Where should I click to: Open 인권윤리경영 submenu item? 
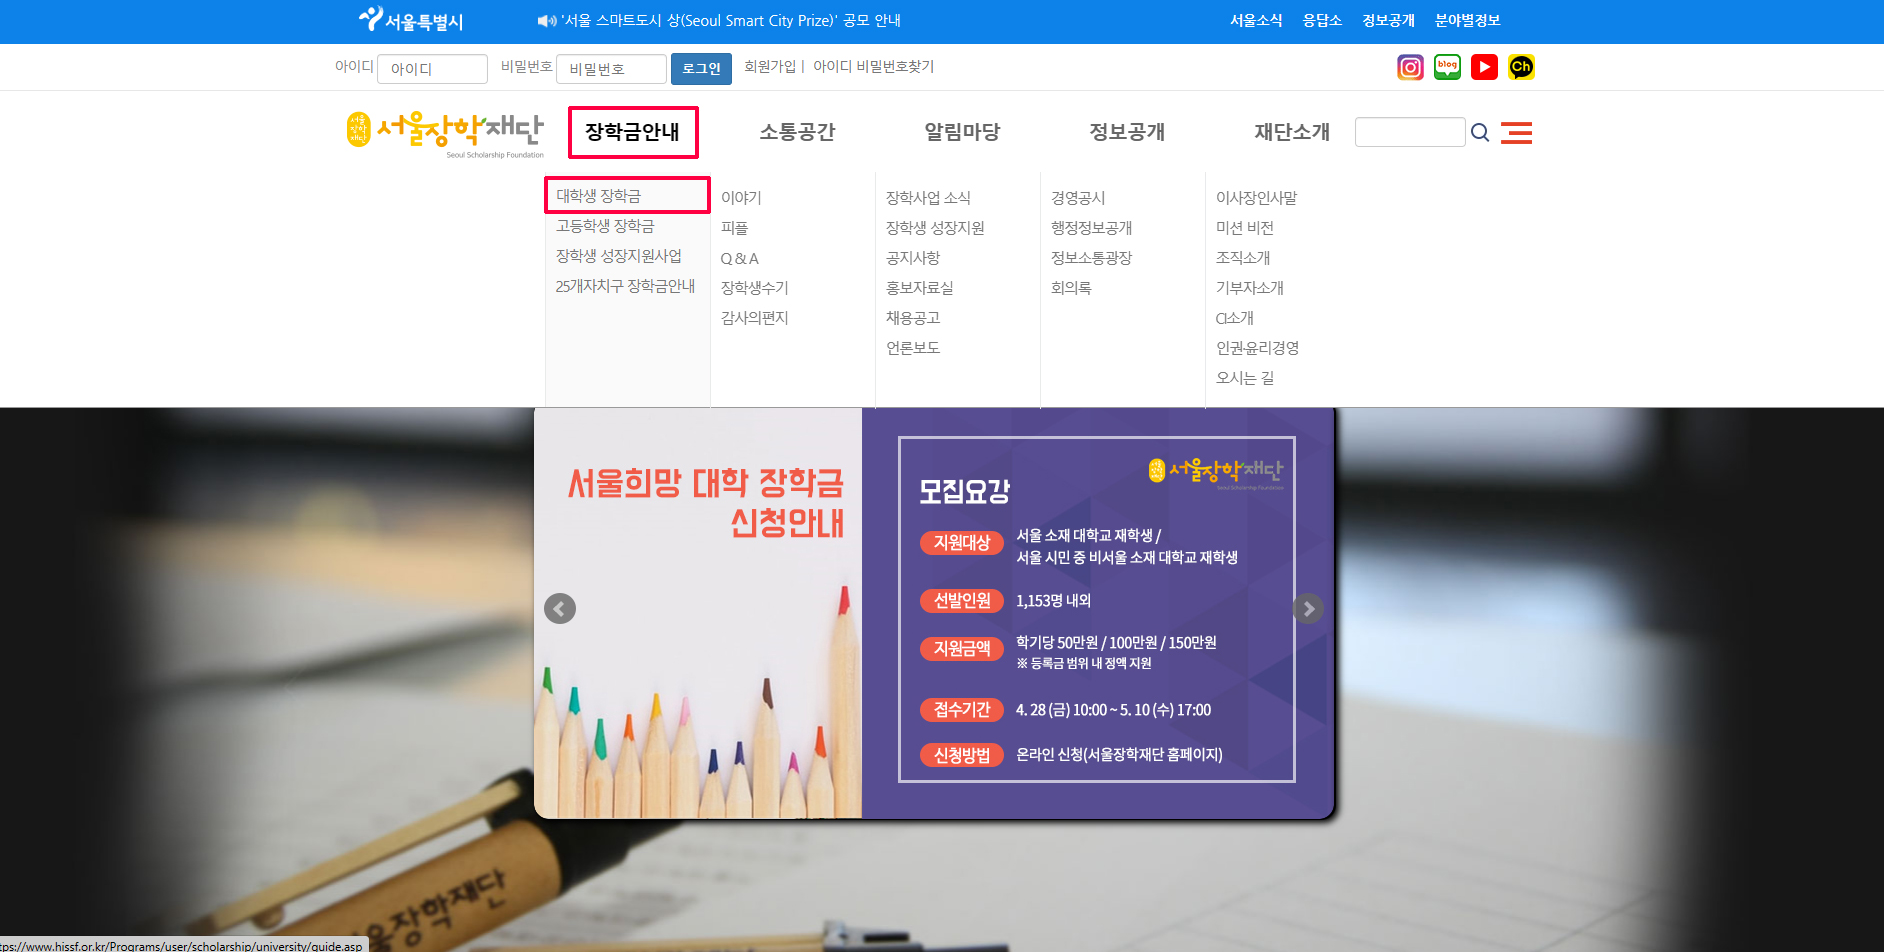[x=1258, y=348]
